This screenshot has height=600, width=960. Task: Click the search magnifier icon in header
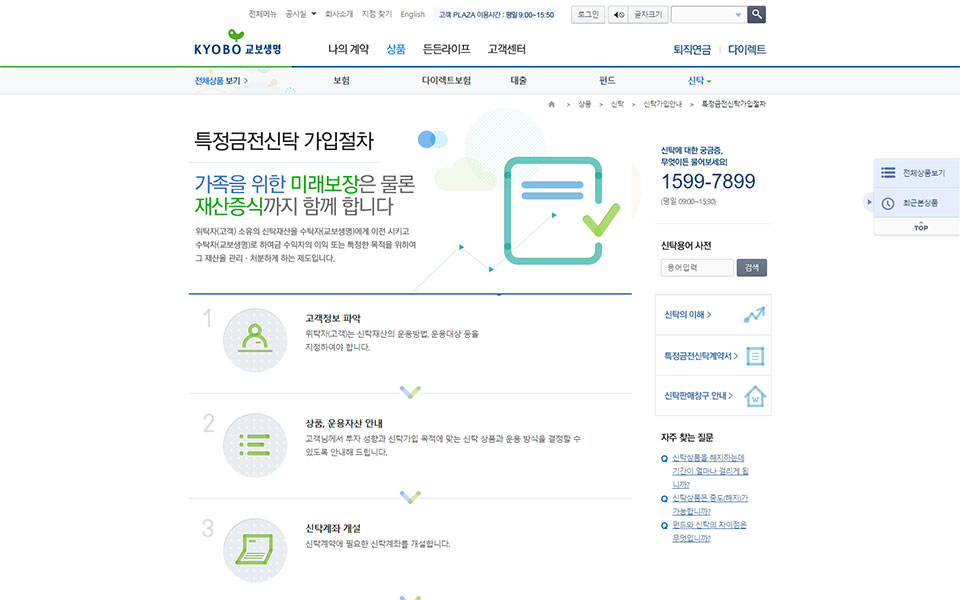click(757, 14)
